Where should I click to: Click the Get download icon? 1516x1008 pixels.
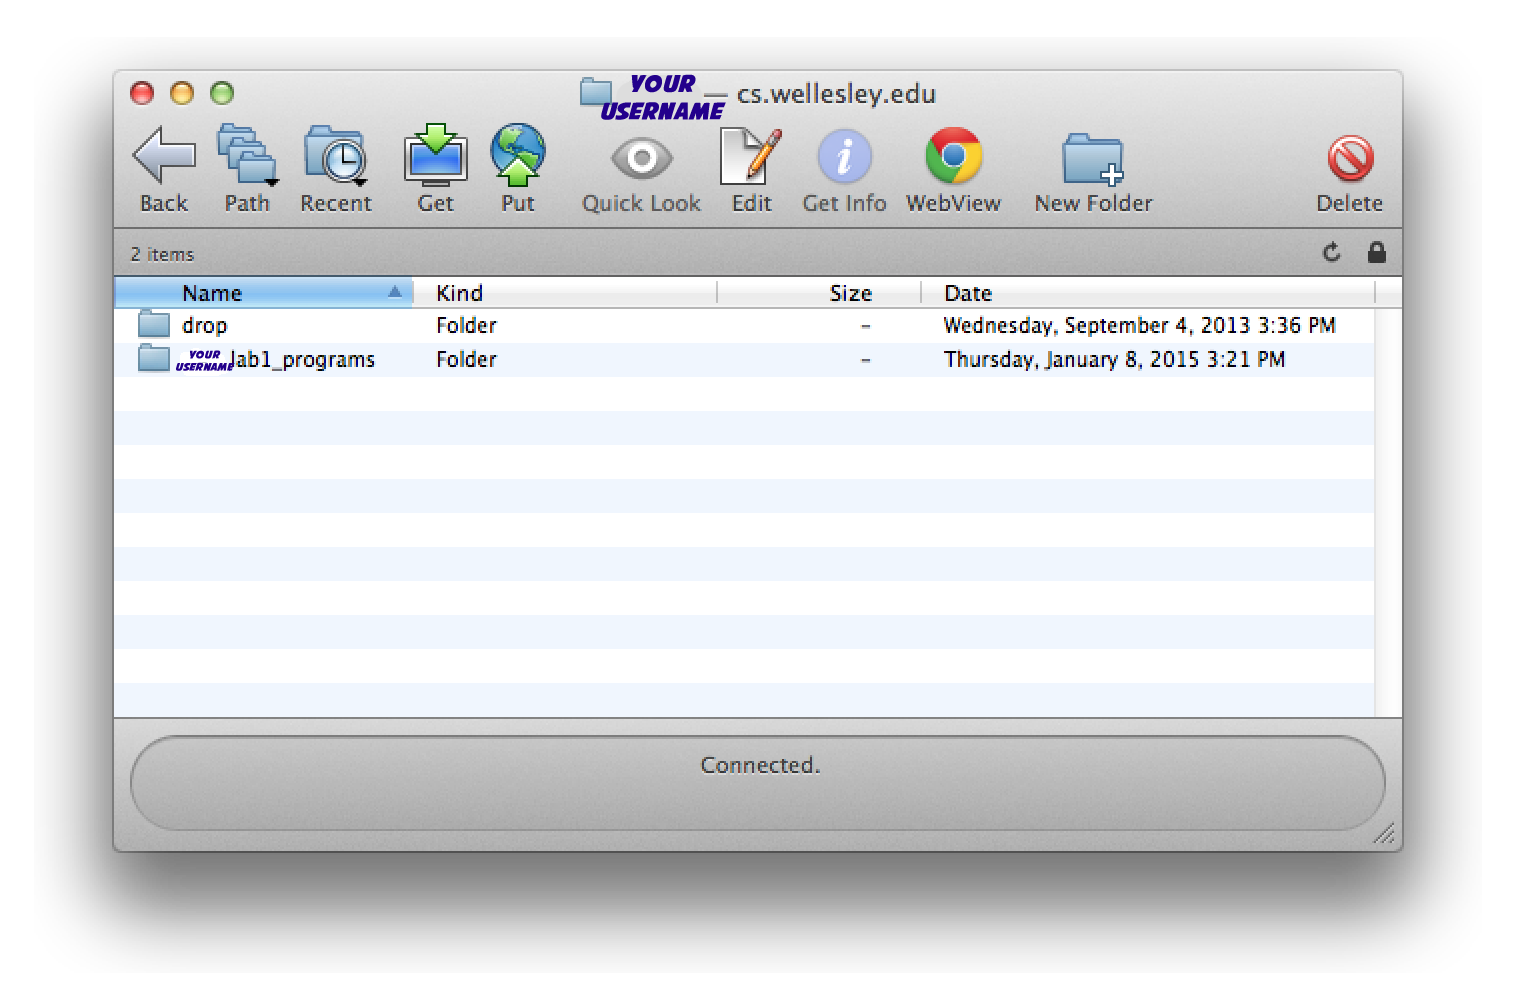[x=435, y=157]
